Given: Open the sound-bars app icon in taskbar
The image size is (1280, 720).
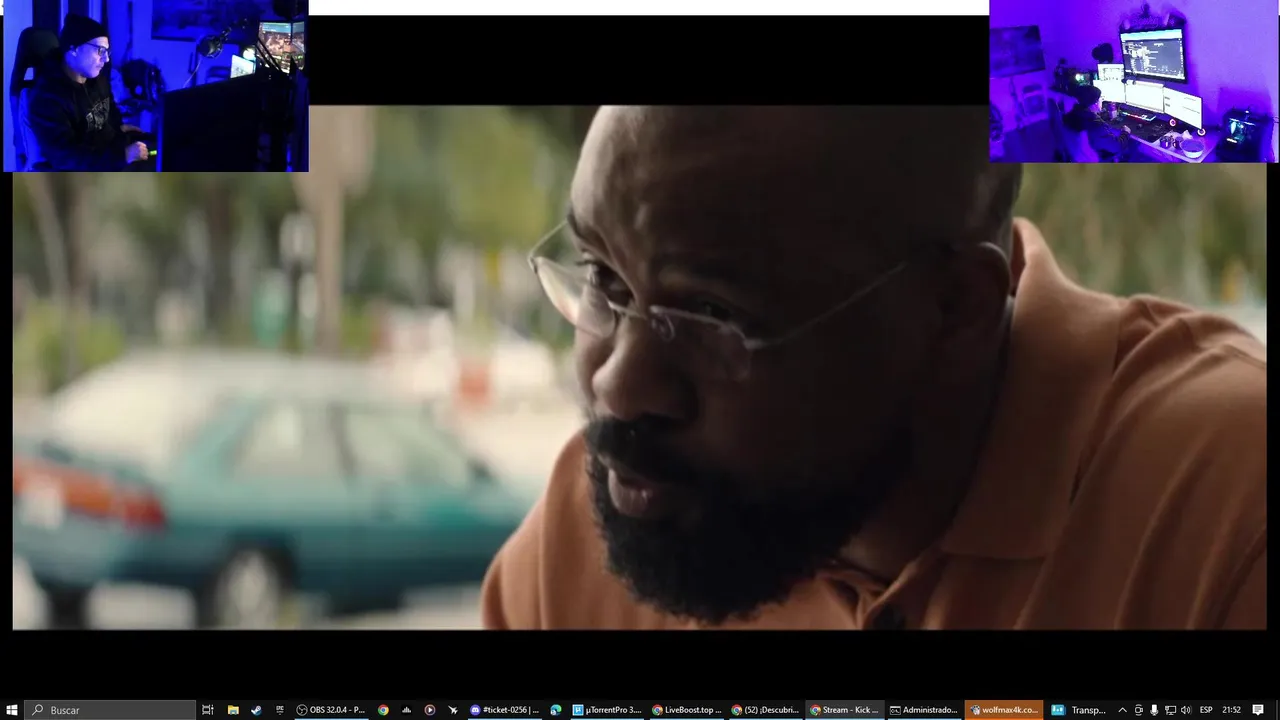Looking at the screenshot, I should (406, 710).
